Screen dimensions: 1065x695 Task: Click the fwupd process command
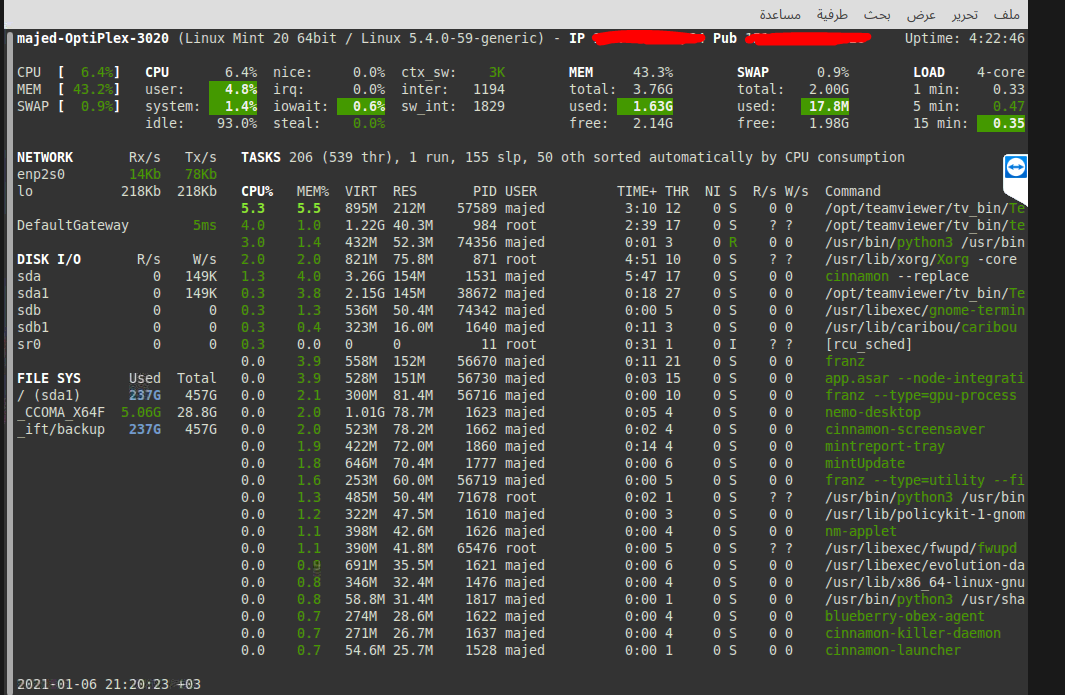click(x=921, y=548)
